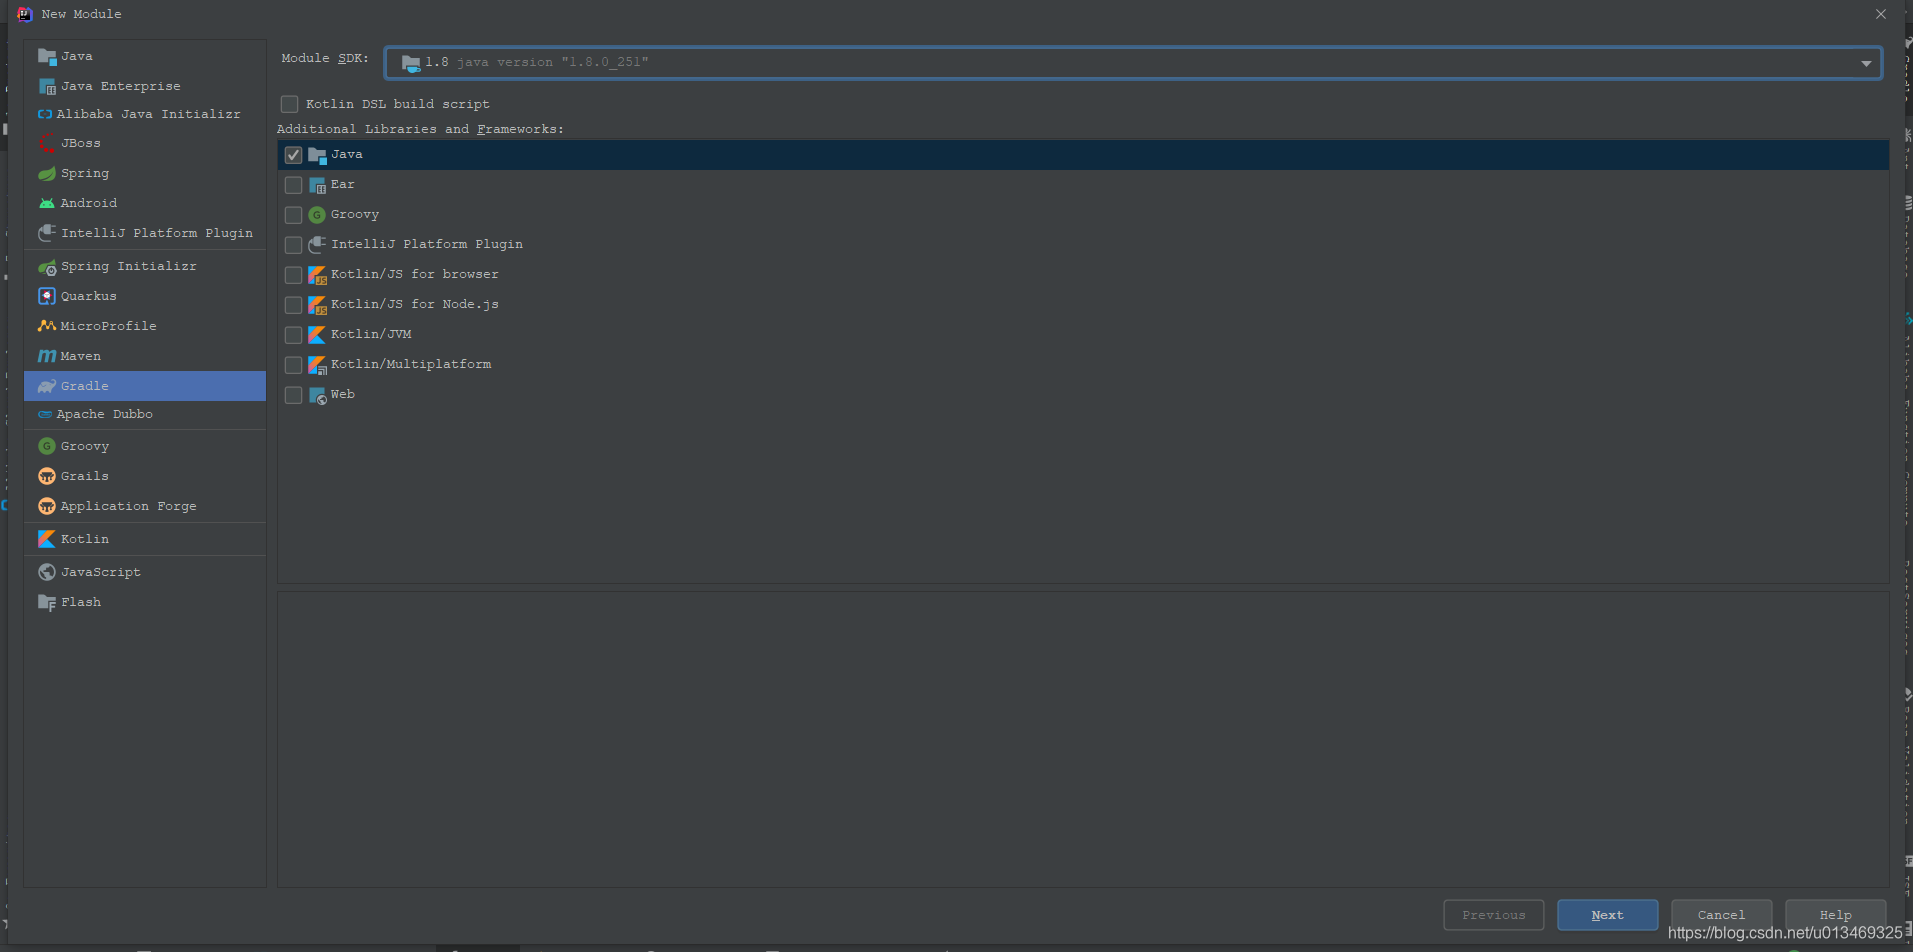Select Android module type
Image resolution: width=1913 pixels, height=952 pixels.
[145, 203]
